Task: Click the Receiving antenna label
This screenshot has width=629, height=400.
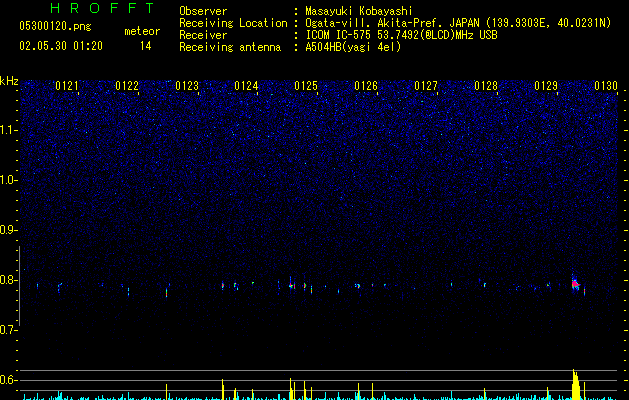Action: 230,47
